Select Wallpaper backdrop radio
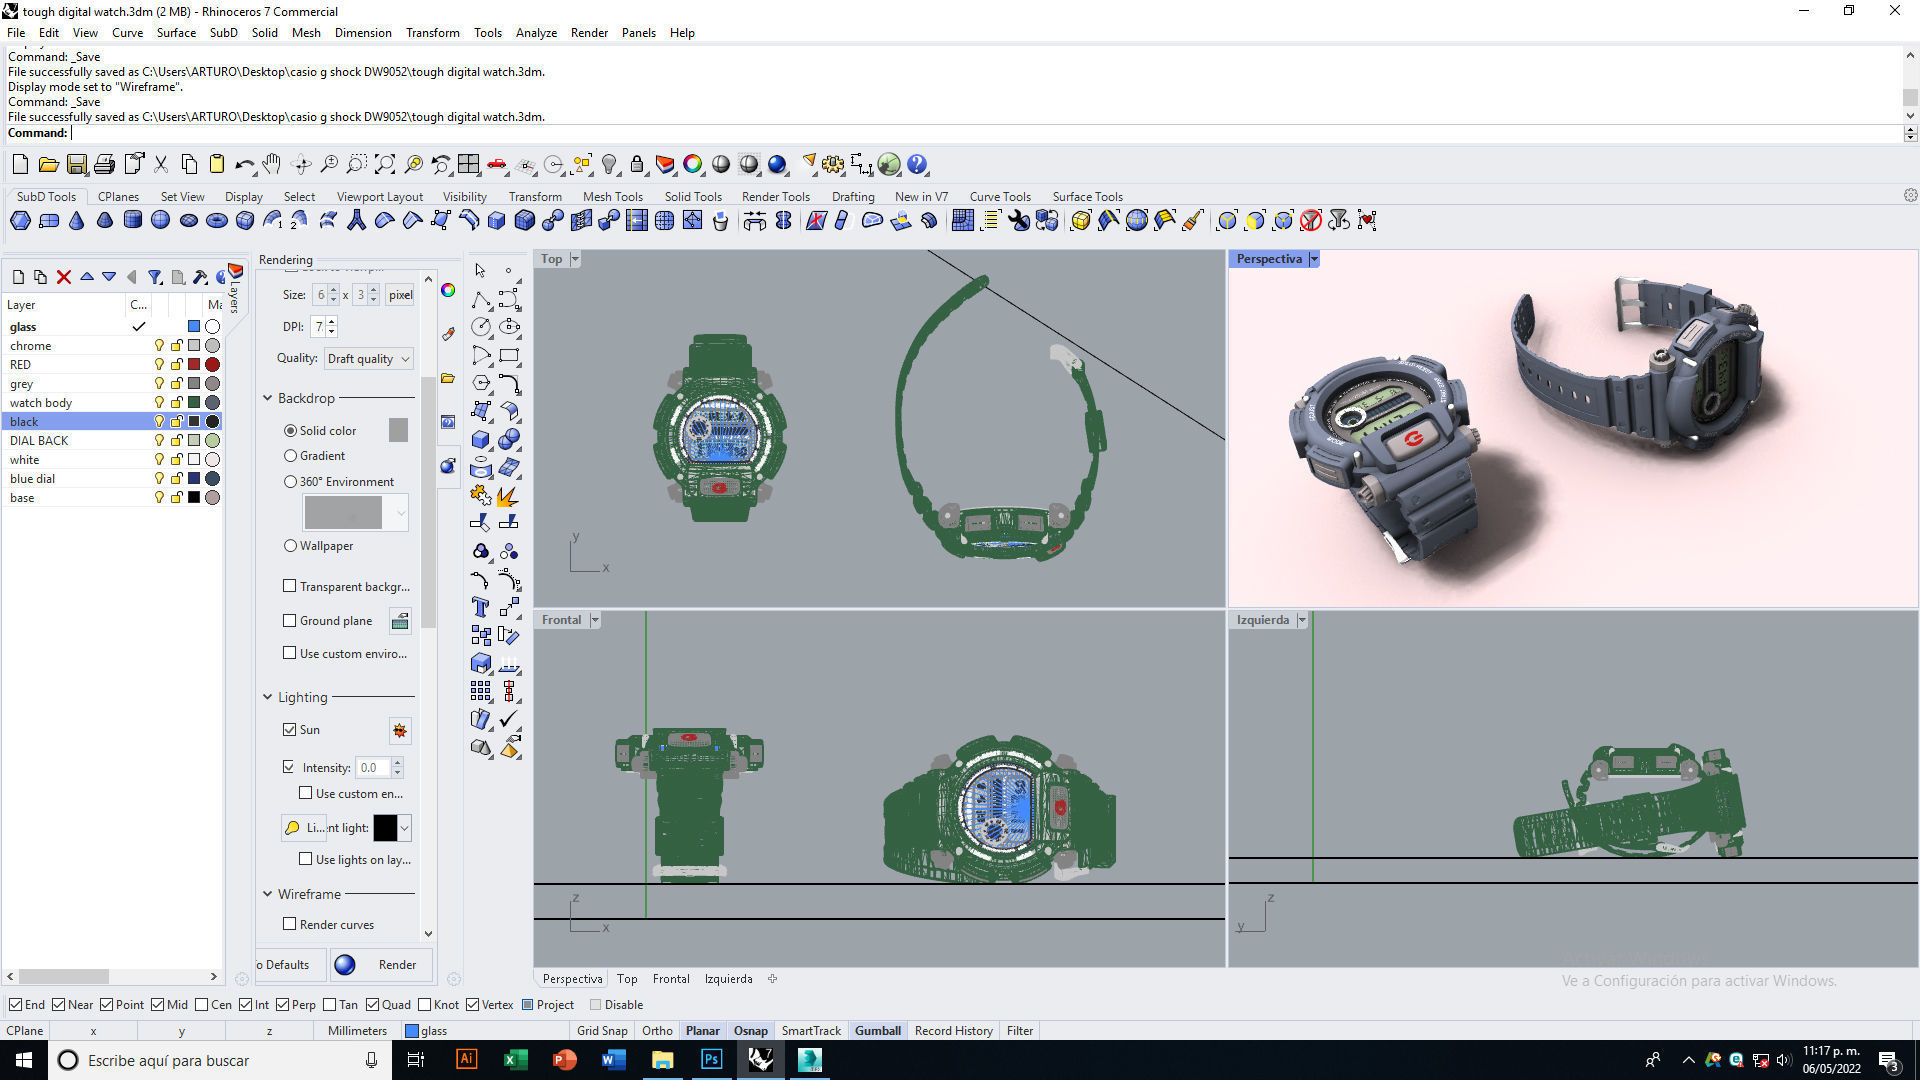1920x1080 pixels. pos(291,546)
